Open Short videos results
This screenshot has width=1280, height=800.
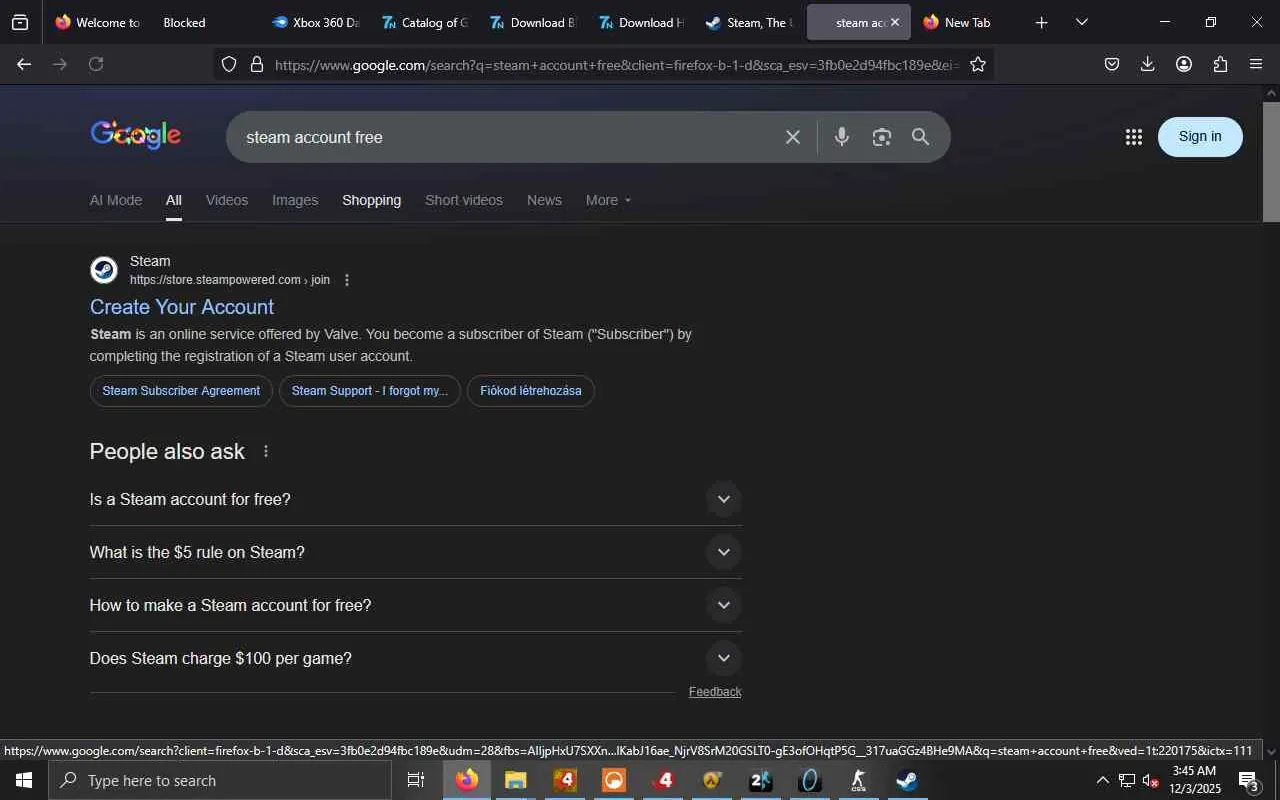pos(464,200)
